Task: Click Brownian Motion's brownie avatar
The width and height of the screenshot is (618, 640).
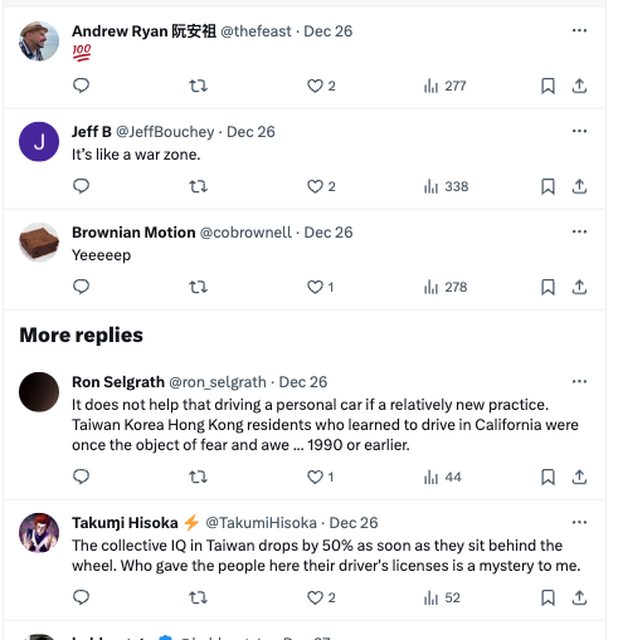Action: pos(39,243)
